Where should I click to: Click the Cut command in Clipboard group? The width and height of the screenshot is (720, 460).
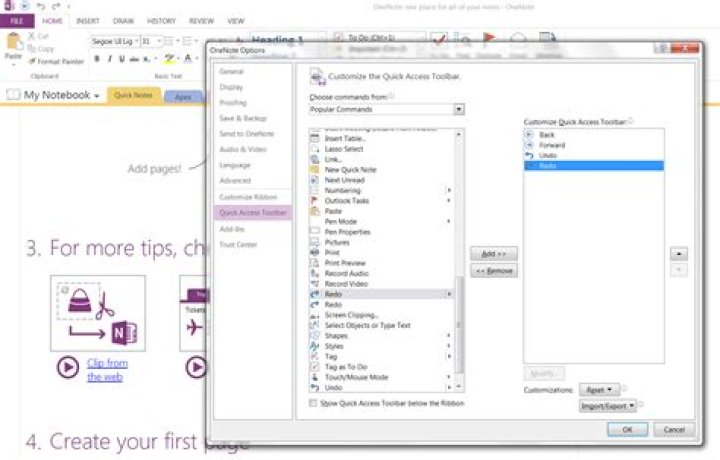coord(39,36)
